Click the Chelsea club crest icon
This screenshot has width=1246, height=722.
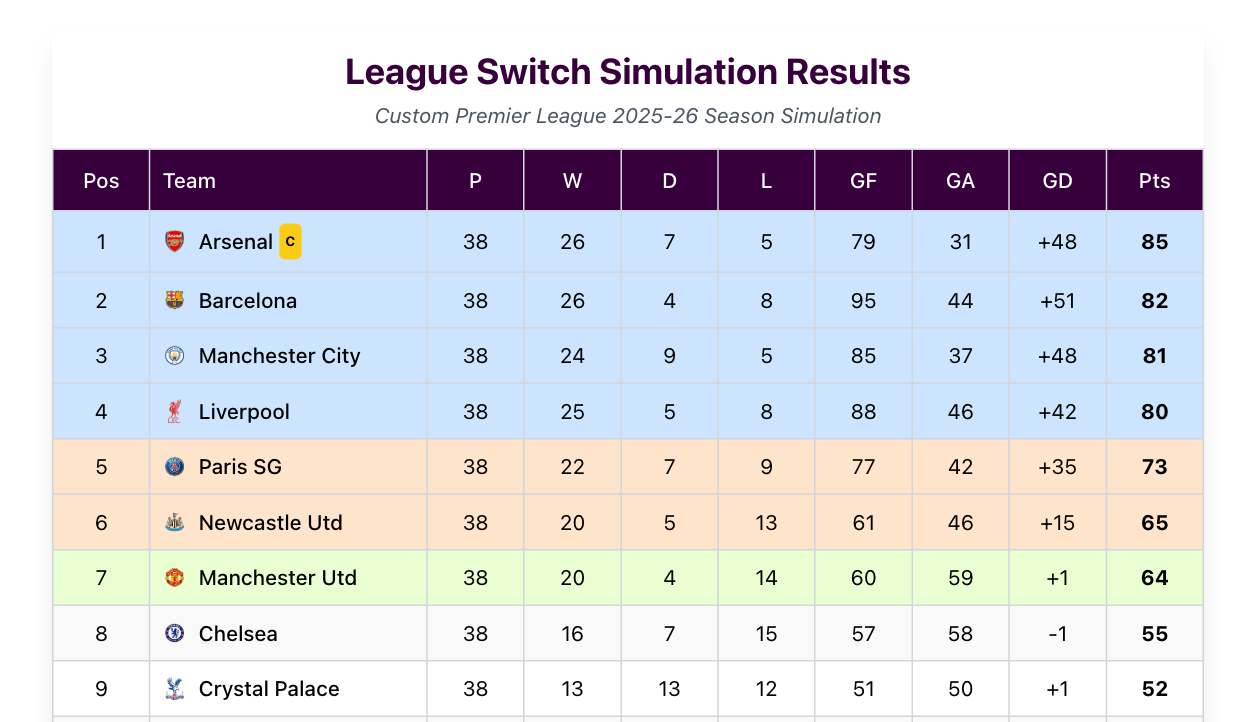(175, 633)
